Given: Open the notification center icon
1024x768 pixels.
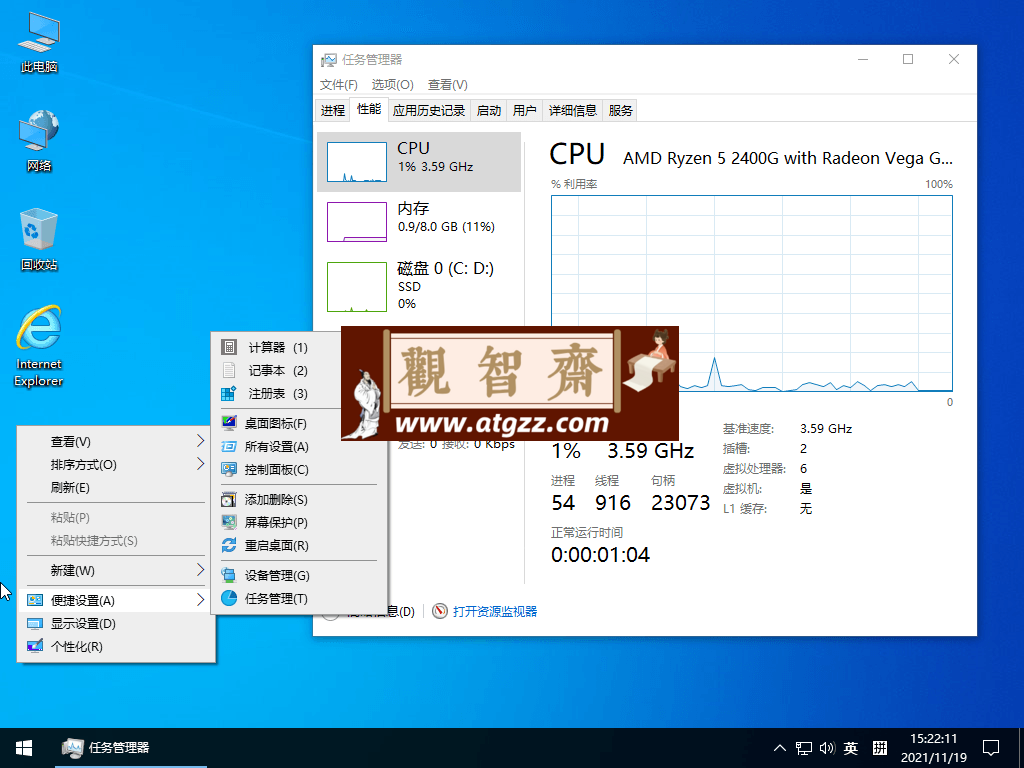Looking at the screenshot, I should tap(991, 748).
